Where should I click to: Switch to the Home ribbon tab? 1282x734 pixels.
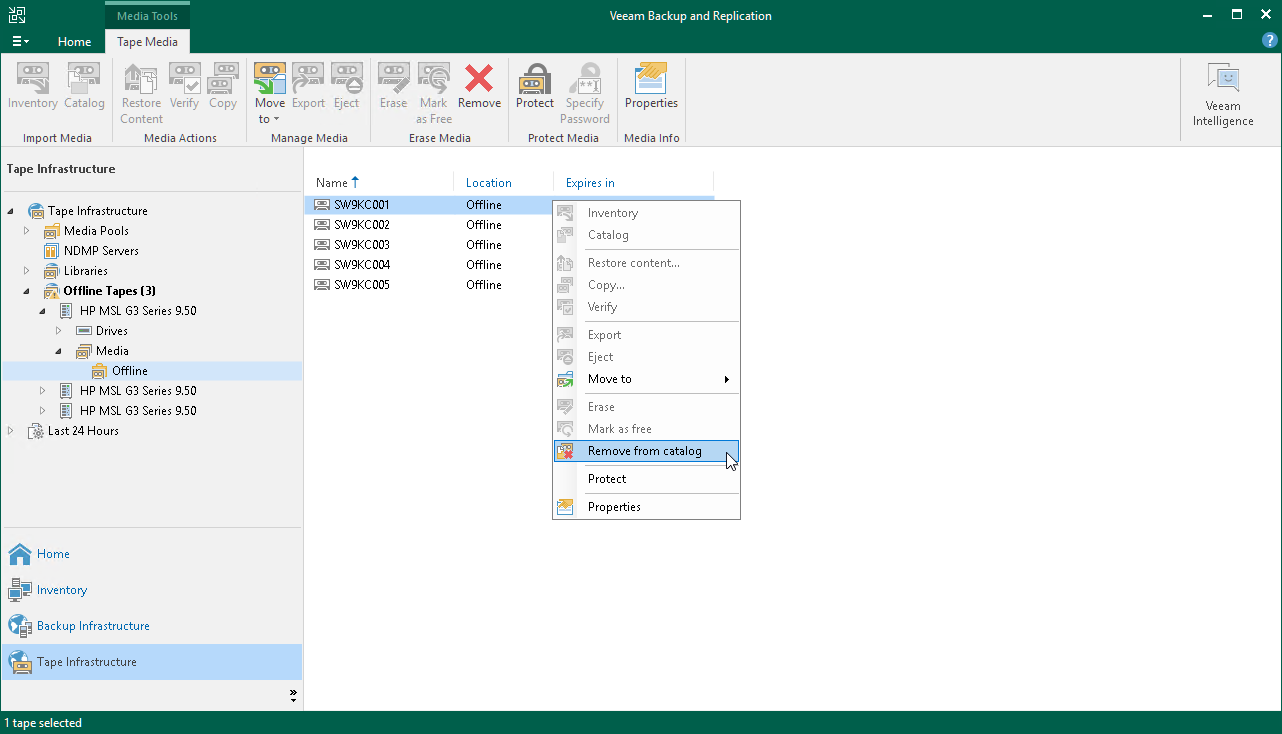74,42
